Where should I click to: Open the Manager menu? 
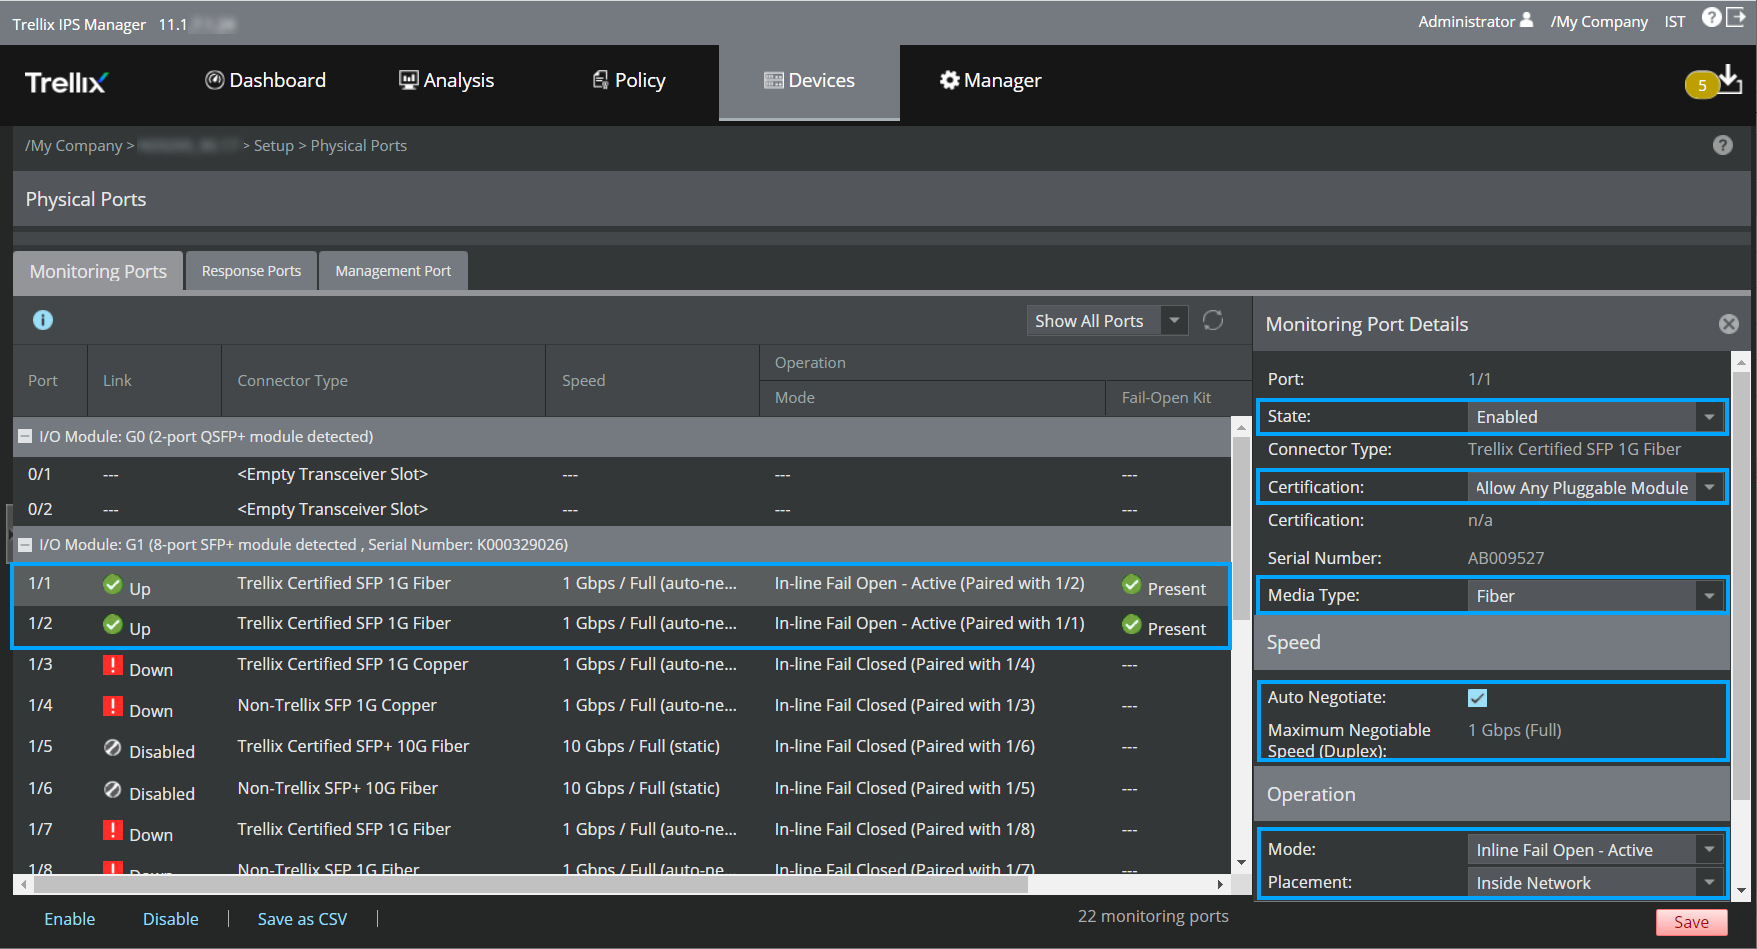coord(991,81)
